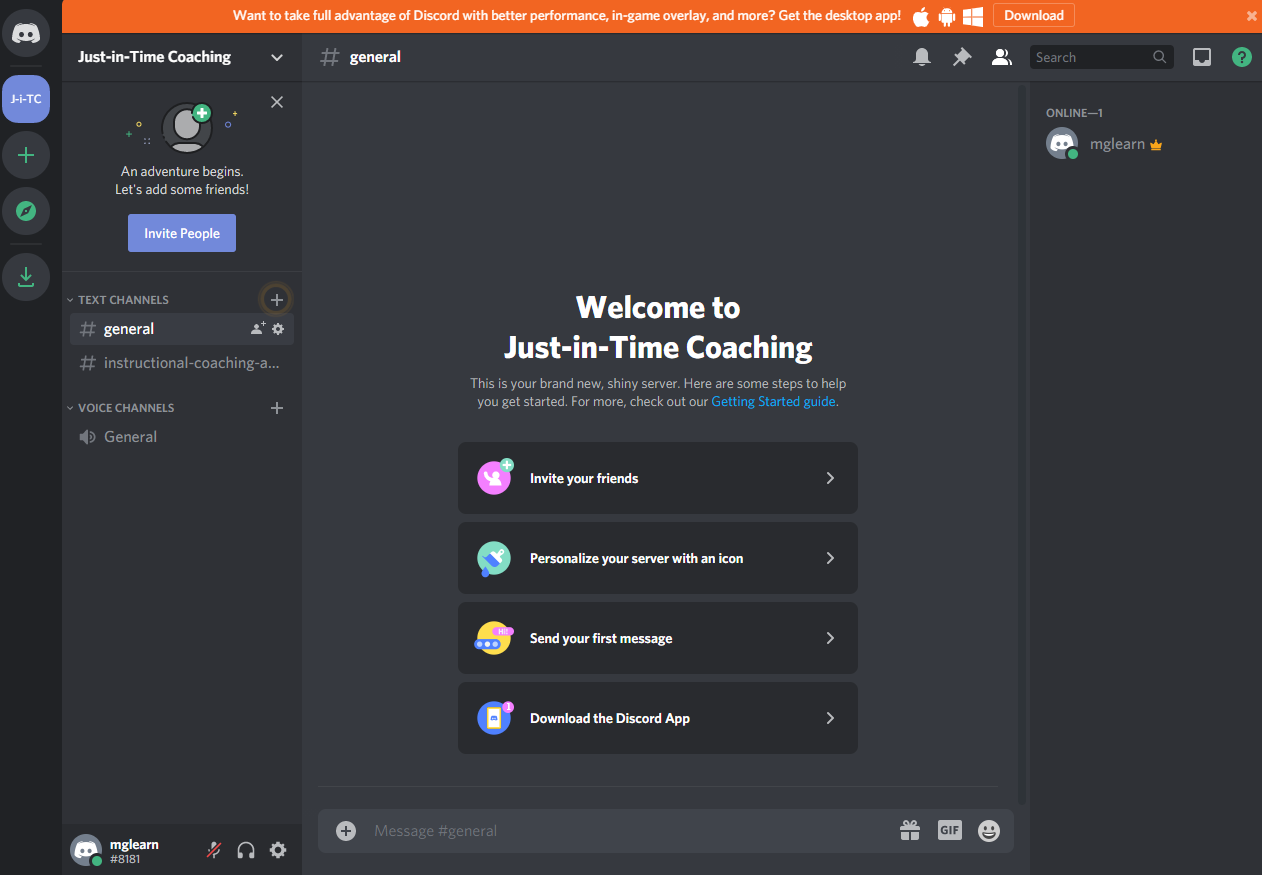Create a voice channel with the plus icon

tap(277, 408)
